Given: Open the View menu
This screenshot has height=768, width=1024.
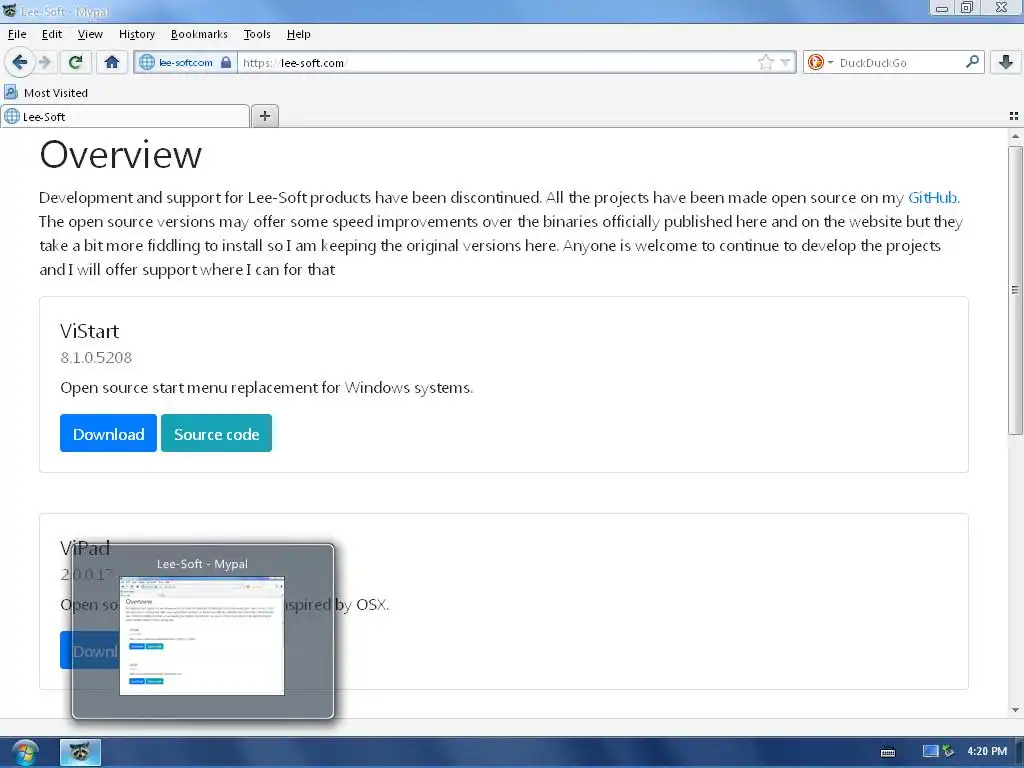Looking at the screenshot, I should point(90,34).
